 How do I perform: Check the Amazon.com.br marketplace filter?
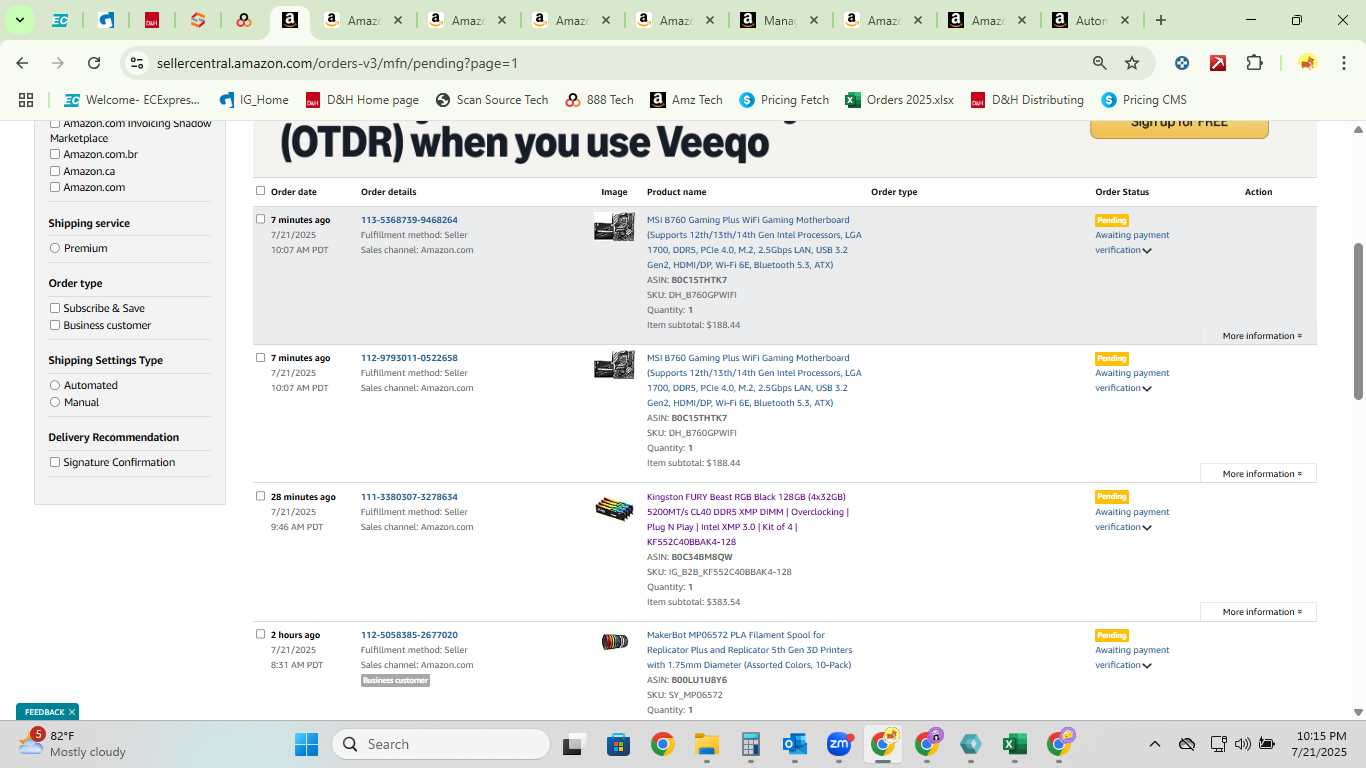[x=55, y=154]
